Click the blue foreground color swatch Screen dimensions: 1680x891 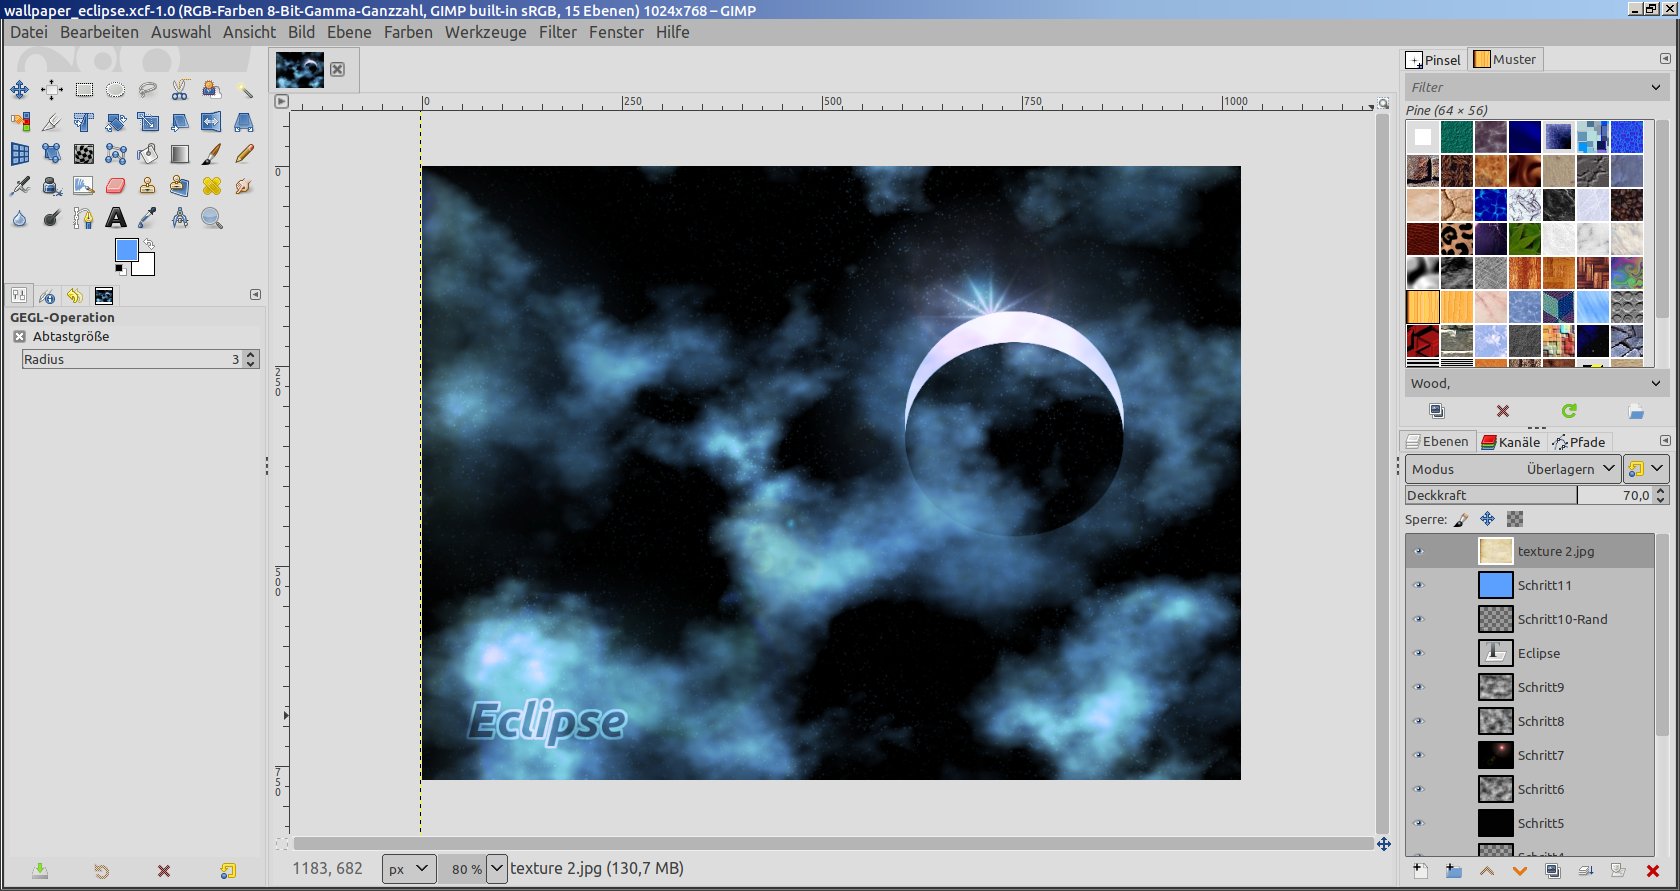tap(126, 250)
